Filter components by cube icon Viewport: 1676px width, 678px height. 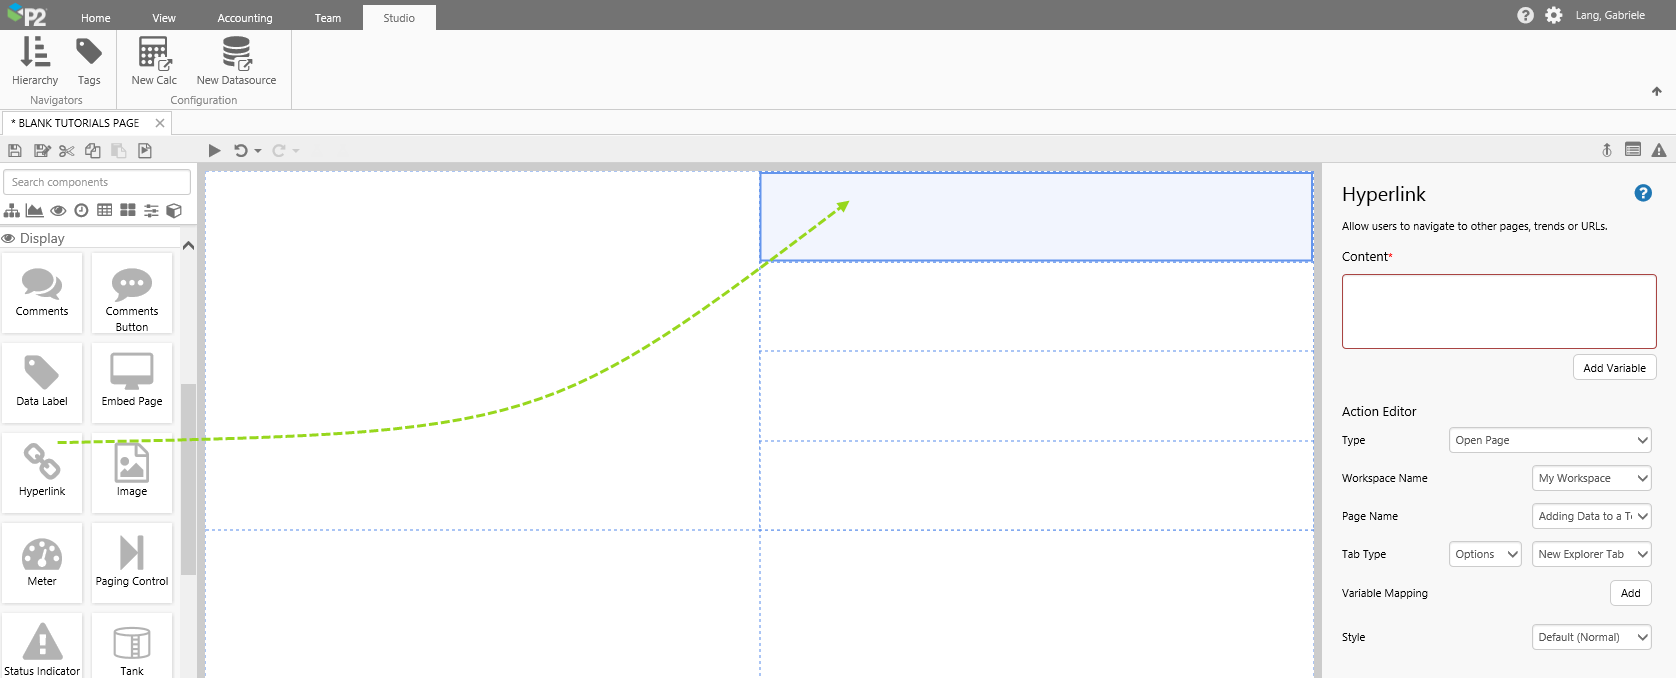(174, 210)
